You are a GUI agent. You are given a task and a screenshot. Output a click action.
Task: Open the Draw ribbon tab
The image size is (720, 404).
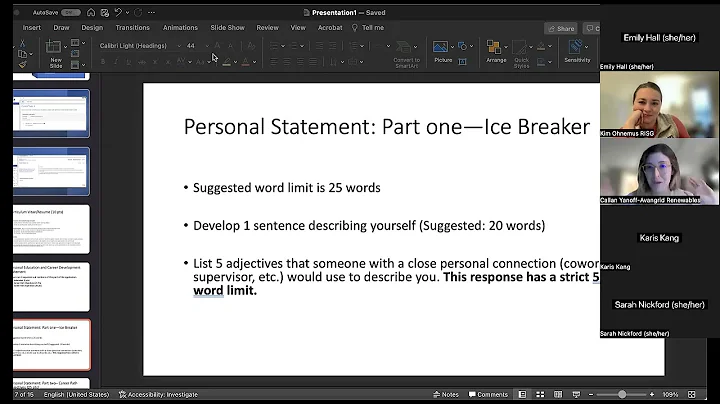click(61, 28)
